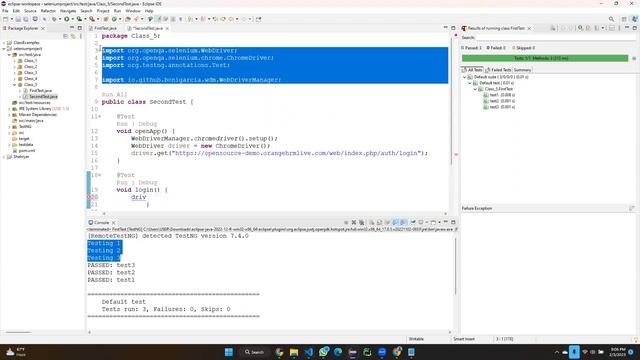Open the Run menu
The height and width of the screenshot is (360, 640).
coord(118,11)
